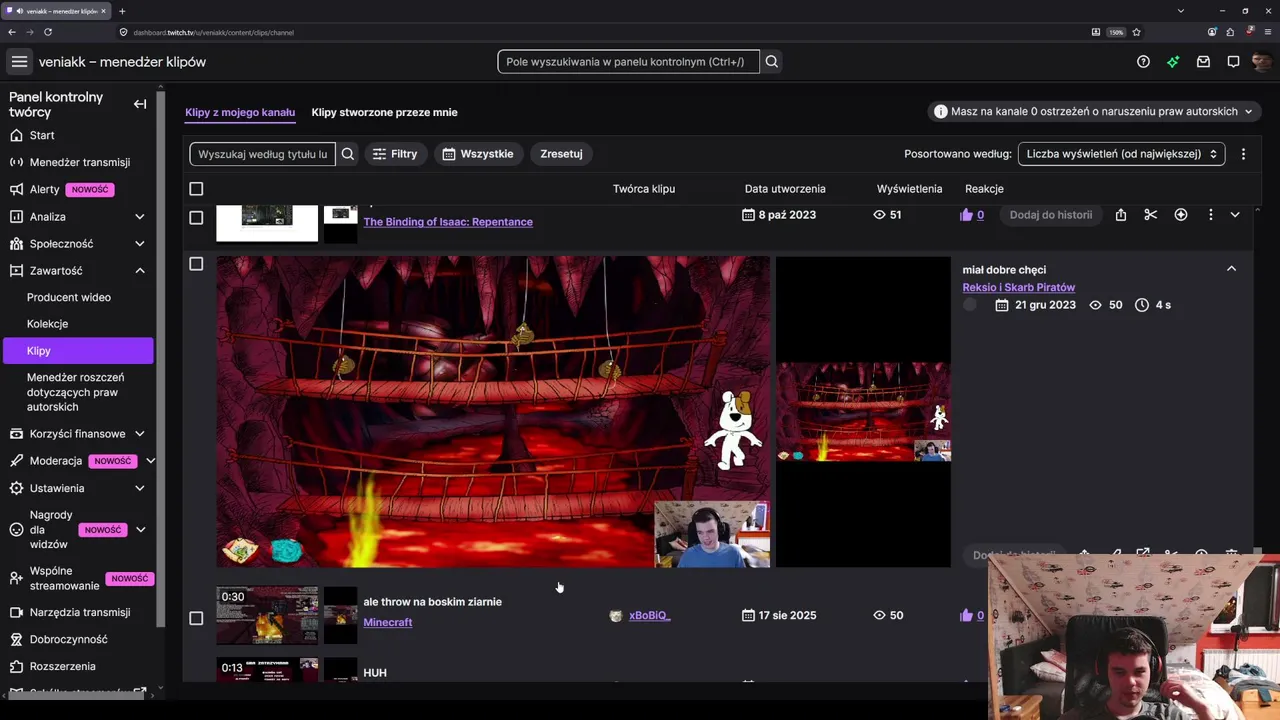The height and width of the screenshot is (720, 1280).
Task: Open Menedżer transmisji in the sidebar
Action: 78,163
